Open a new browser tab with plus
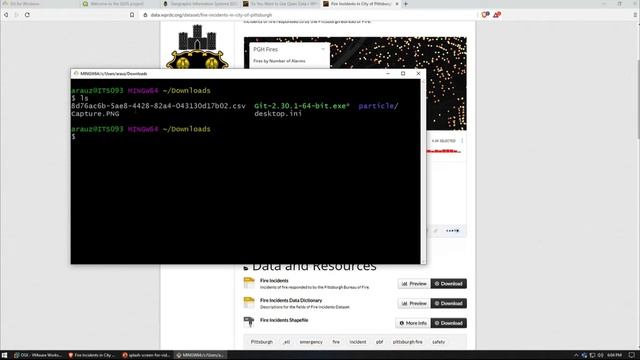Viewport: 640px width, 360px height. pyautogui.click(x=406, y=4)
